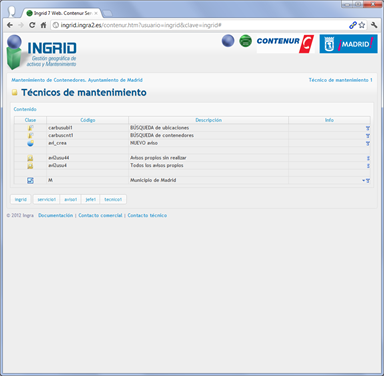This screenshot has width=384, height=376.
Task: Click the map icon for Municipio de Madrid
Action: pyautogui.click(x=30, y=181)
